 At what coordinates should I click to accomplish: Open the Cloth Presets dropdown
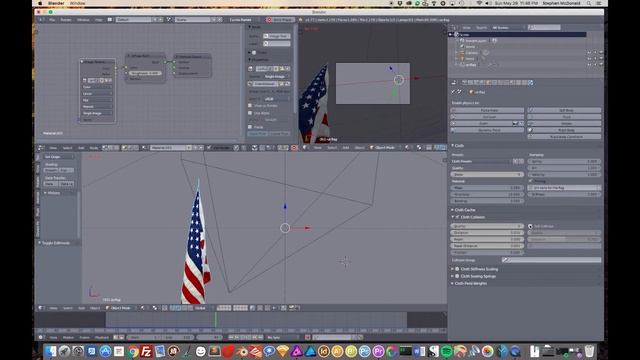(x=482, y=161)
